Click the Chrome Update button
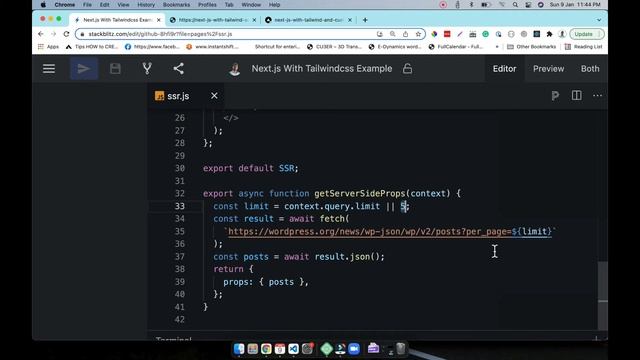The image size is (640, 360). click(587, 34)
